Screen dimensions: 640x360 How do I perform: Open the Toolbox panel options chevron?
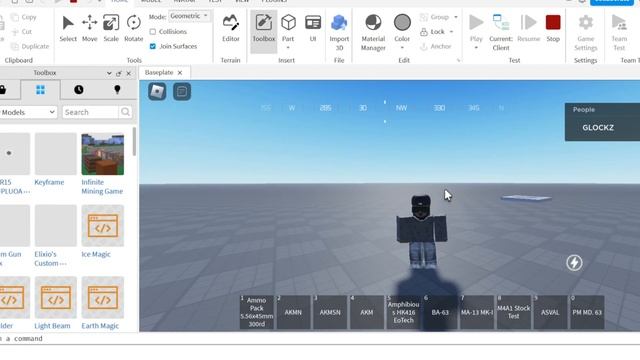109,73
